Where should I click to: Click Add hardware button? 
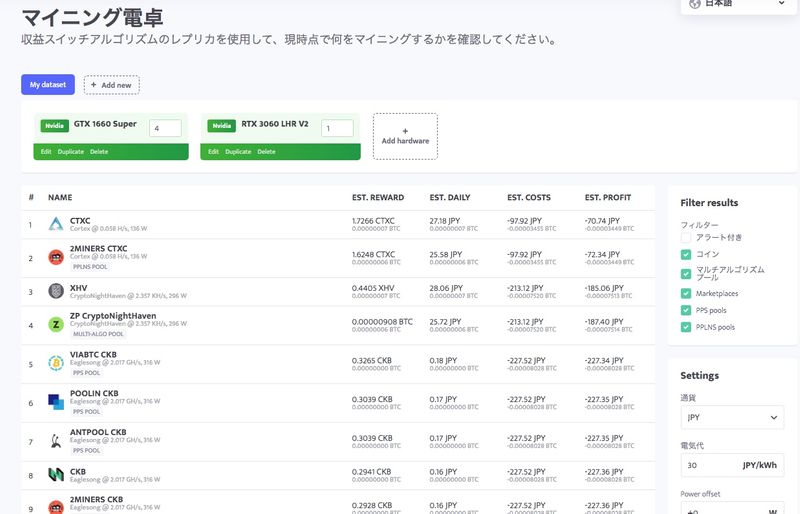coord(405,136)
